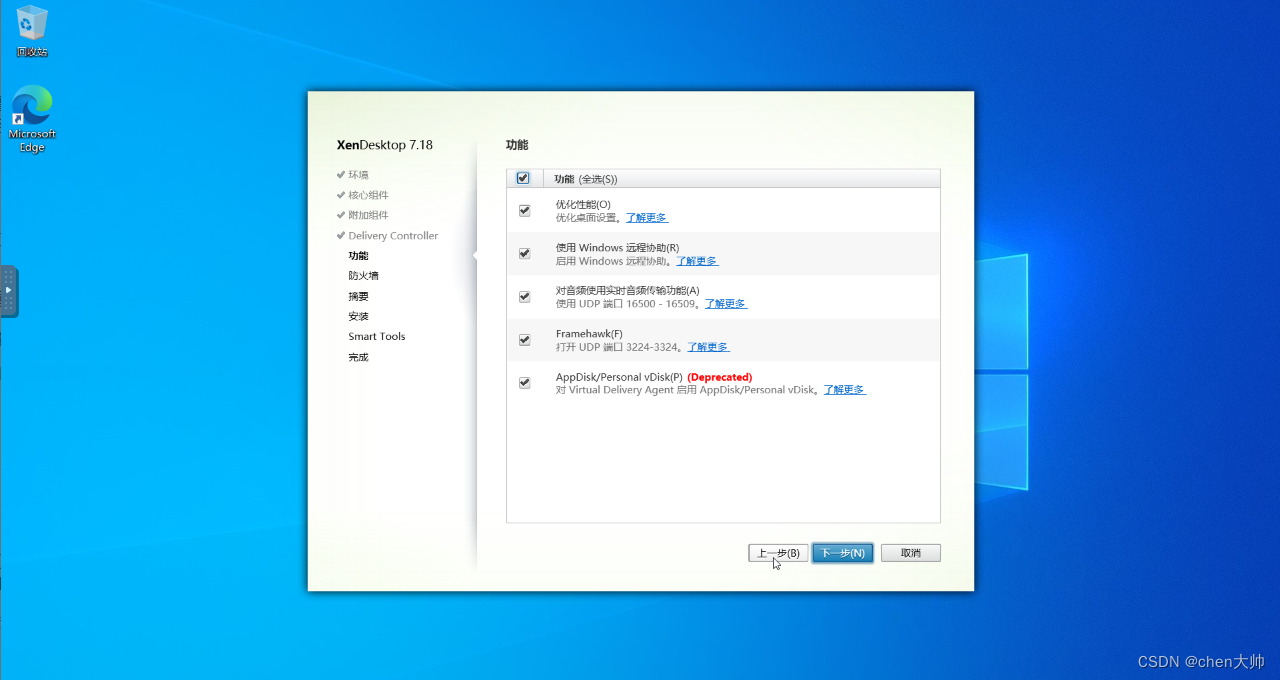Uncheck the 优化性能(O) checkbox
This screenshot has height=680, width=1280.
click(x=524, y=210)
